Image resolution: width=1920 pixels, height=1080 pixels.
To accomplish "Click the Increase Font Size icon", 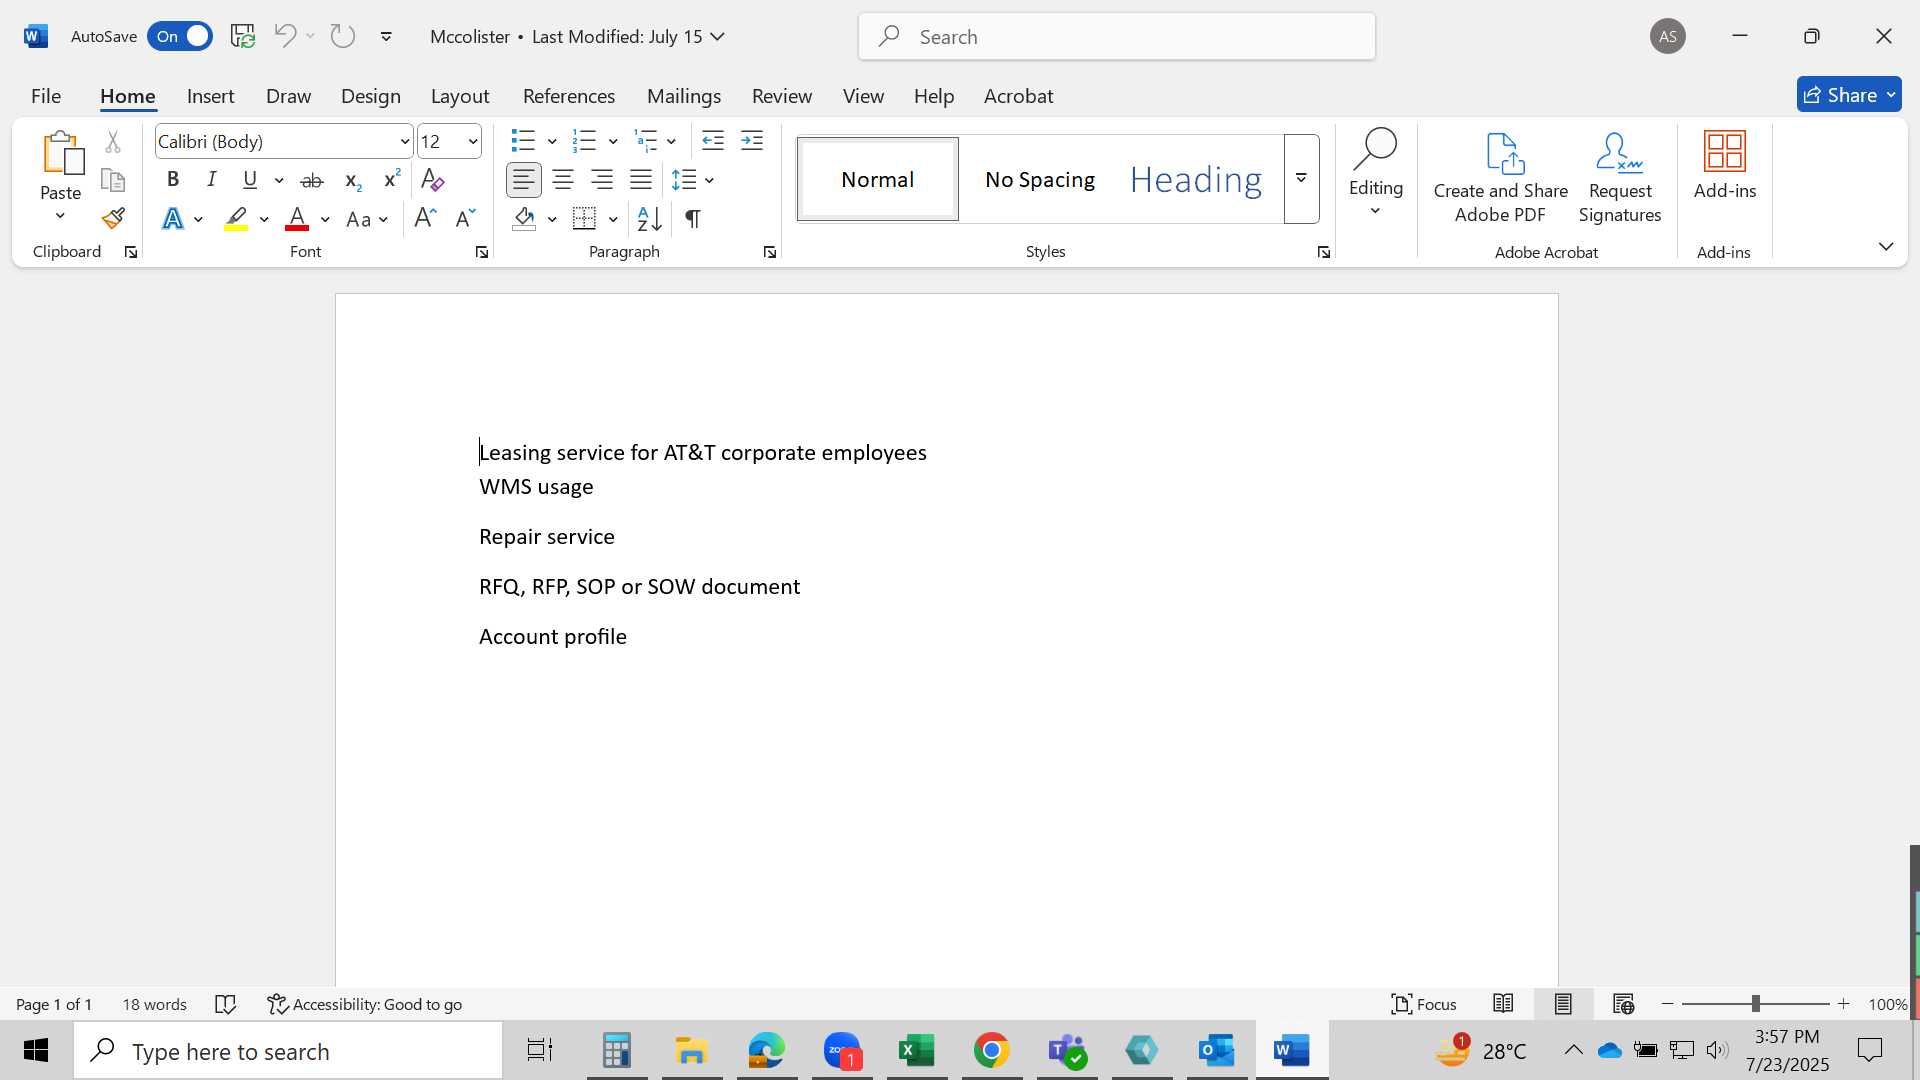I will (x=425, y=218).
